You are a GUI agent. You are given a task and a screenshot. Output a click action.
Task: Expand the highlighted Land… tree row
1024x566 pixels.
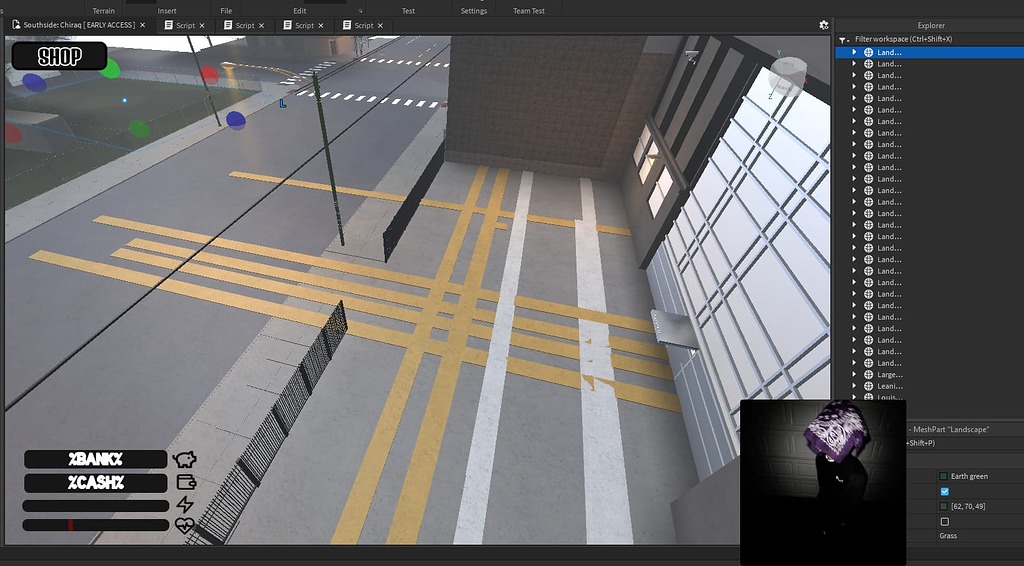[x=854, y=52]
